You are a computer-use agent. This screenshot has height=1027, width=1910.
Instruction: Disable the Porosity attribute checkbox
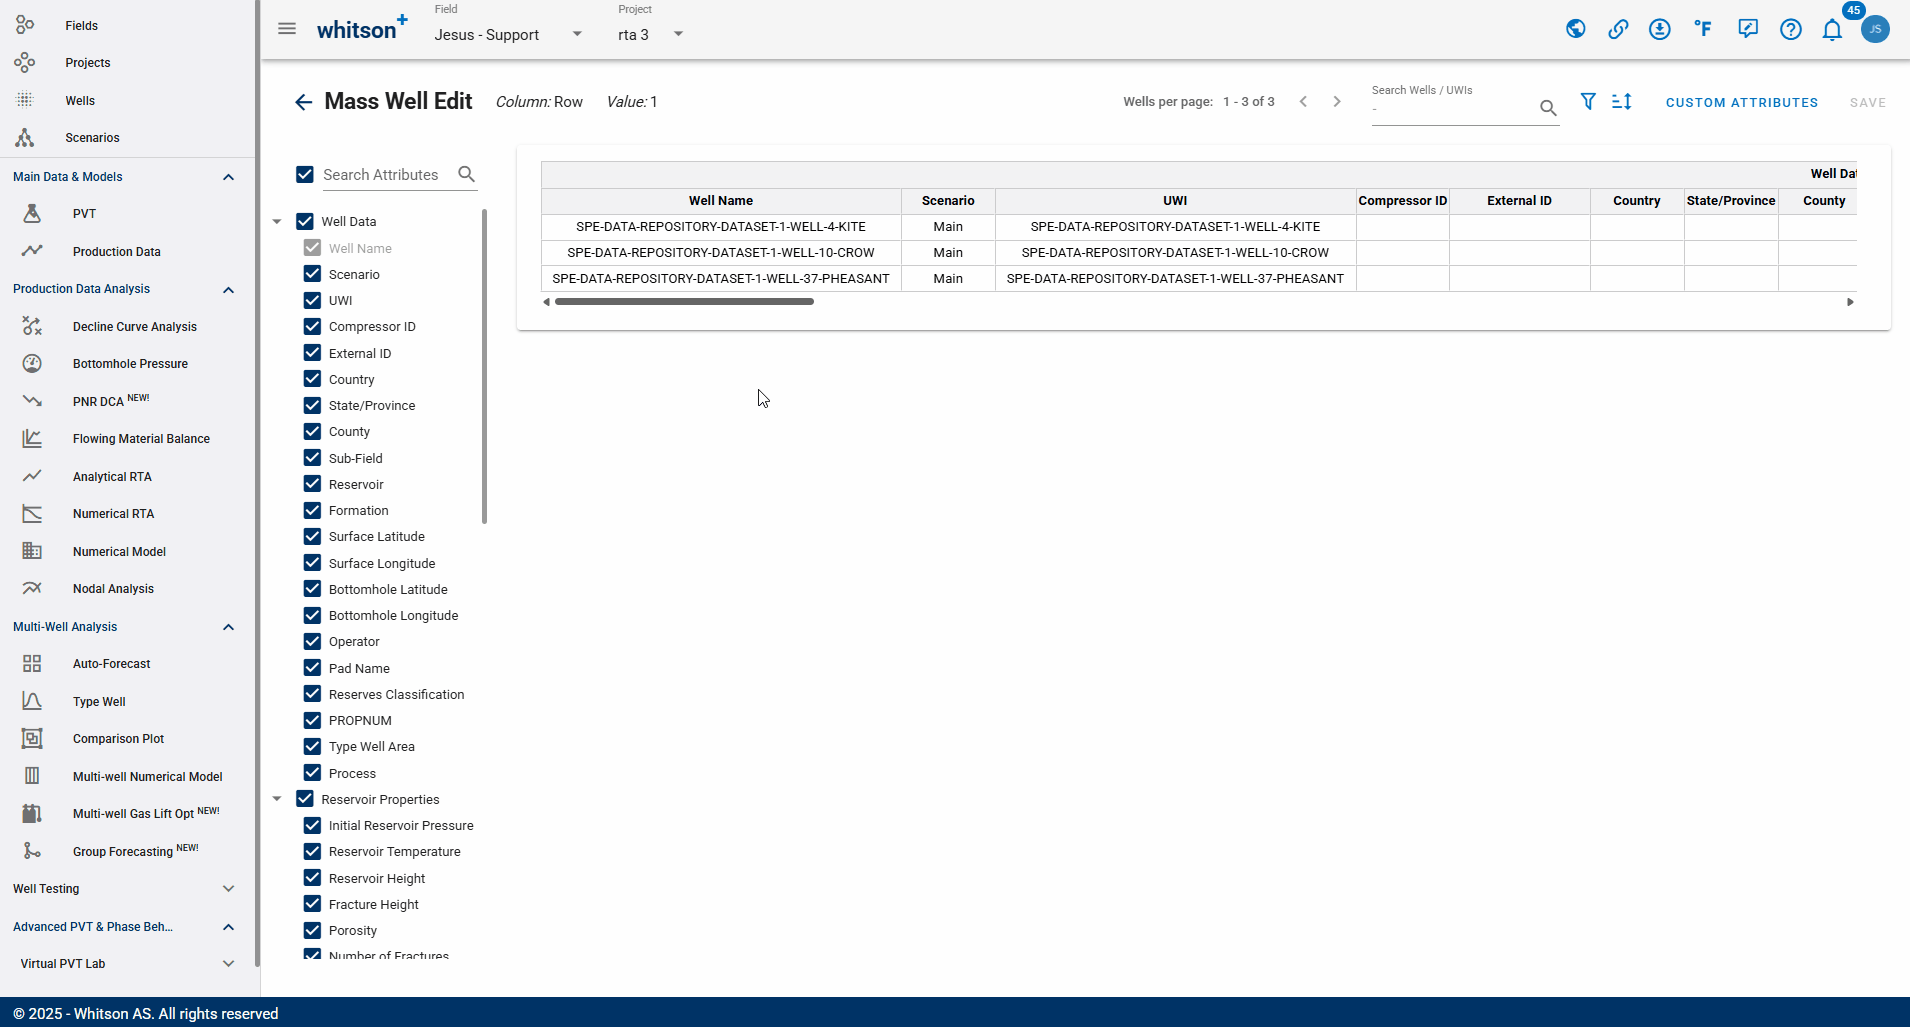tap(311, 930)
